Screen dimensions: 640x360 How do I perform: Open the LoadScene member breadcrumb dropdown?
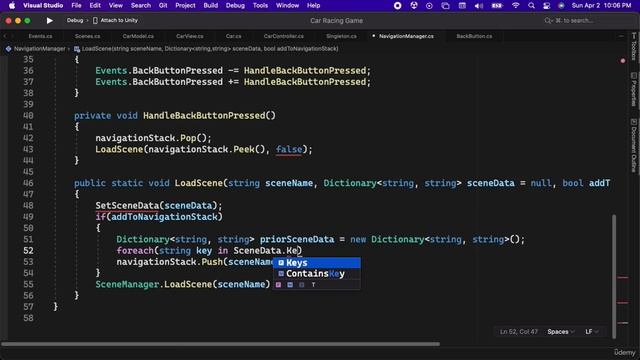(x=210, y=49)
